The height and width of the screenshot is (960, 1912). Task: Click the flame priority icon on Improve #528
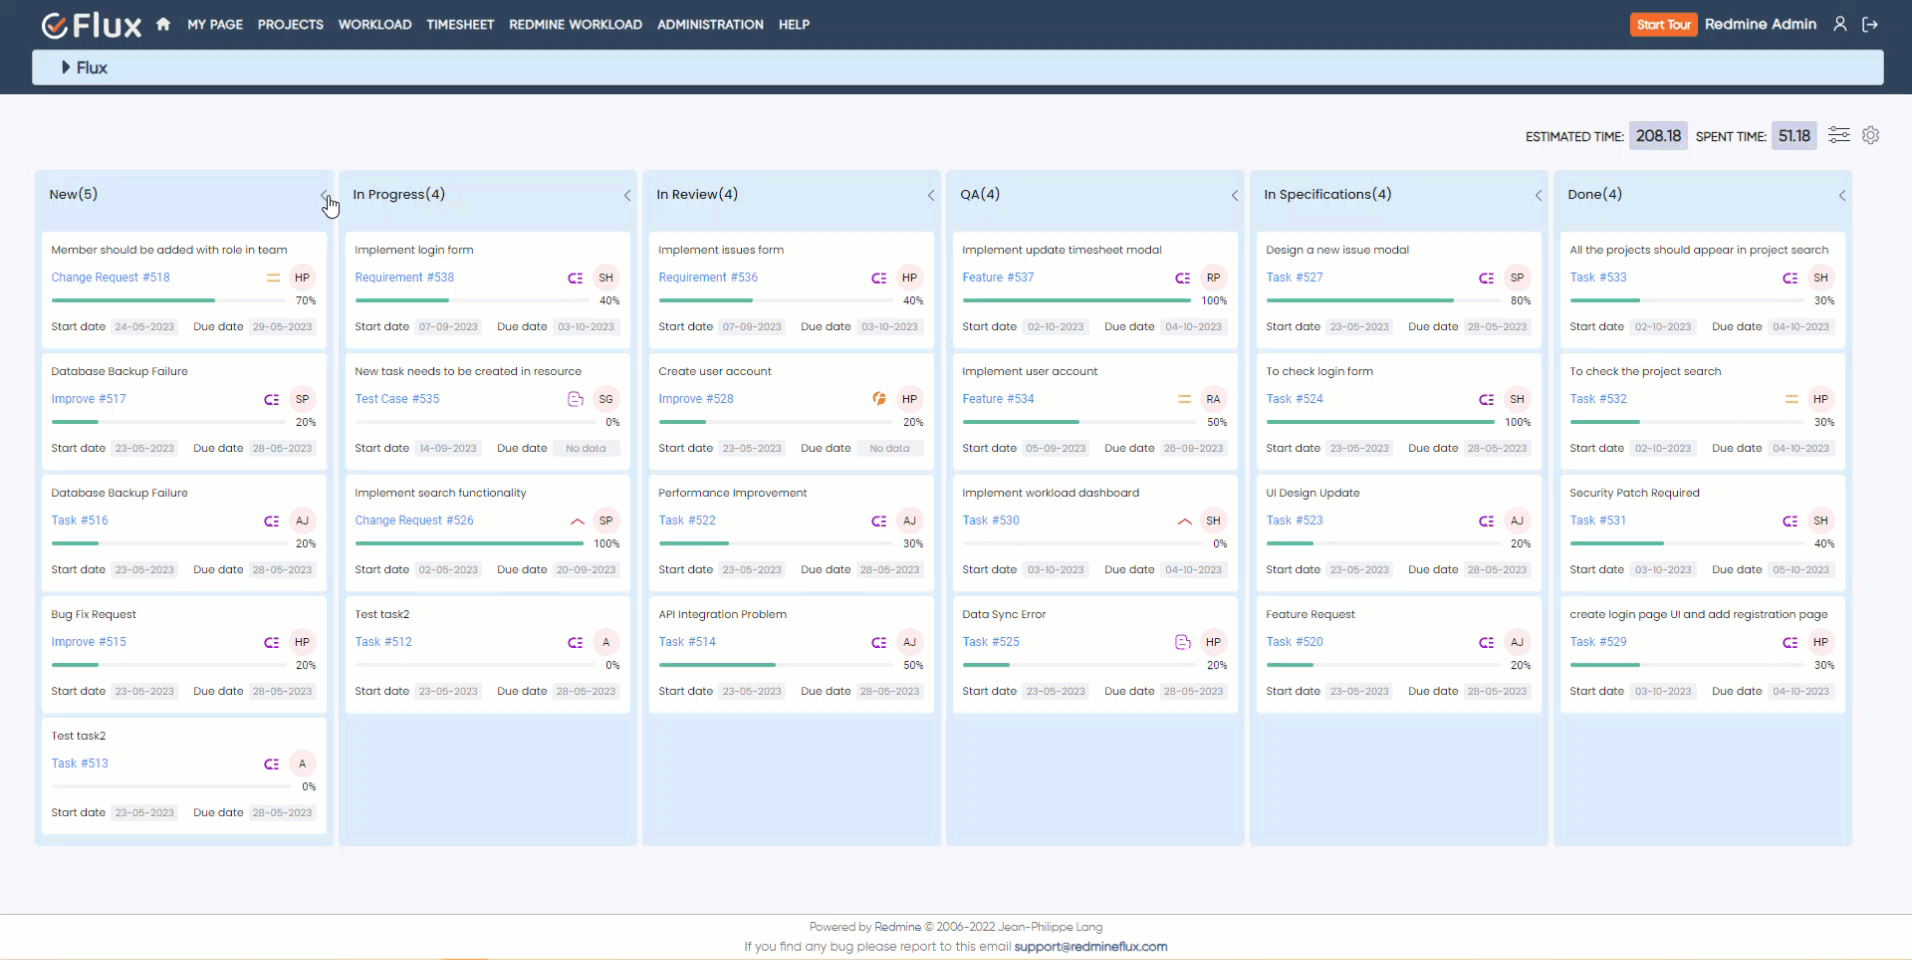click(878, 398)
